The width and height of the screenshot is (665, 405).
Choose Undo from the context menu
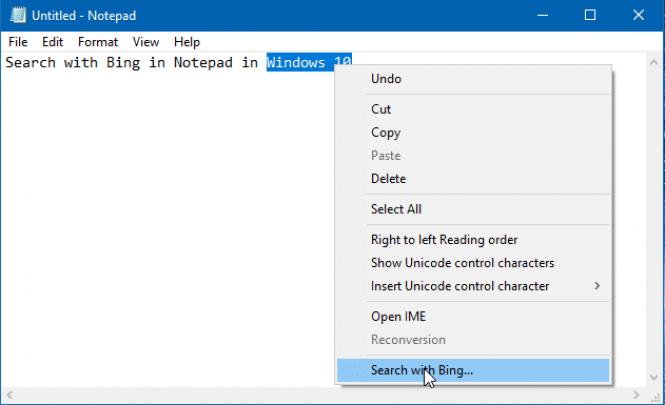pos(473,79)
